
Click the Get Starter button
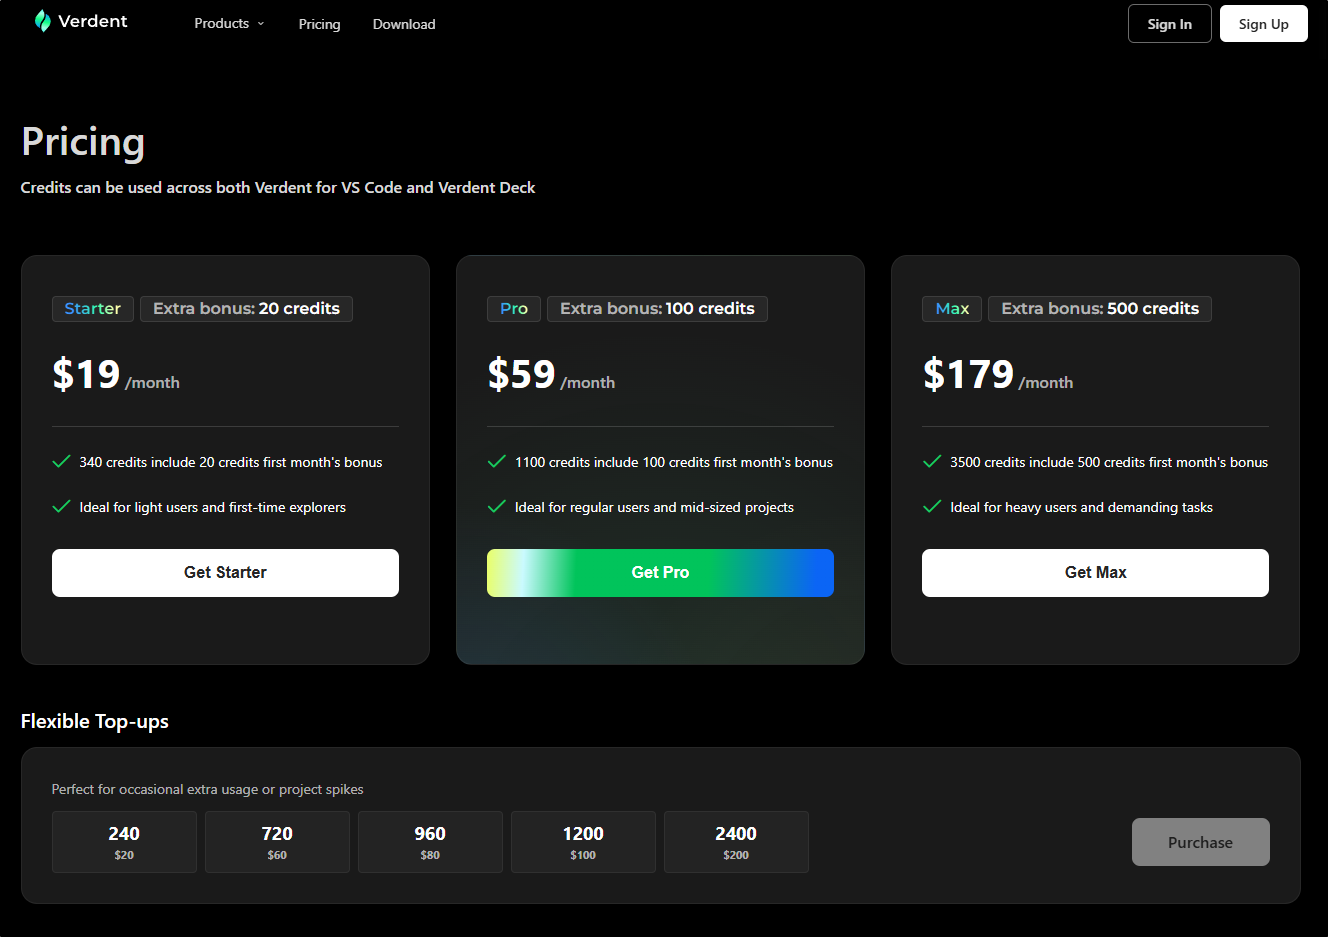pyautogui.click(x=225, y=573)
